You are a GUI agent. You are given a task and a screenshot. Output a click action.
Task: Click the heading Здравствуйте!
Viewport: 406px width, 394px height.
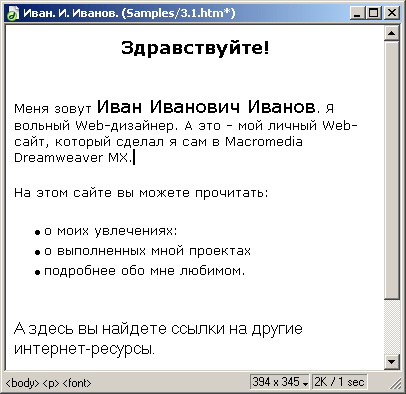pos(195,48)
